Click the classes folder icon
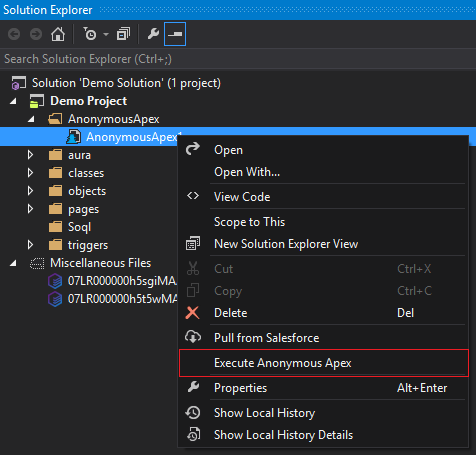Image resolution: width=476 pixels, height=455 pixels. tap(55, 173)
